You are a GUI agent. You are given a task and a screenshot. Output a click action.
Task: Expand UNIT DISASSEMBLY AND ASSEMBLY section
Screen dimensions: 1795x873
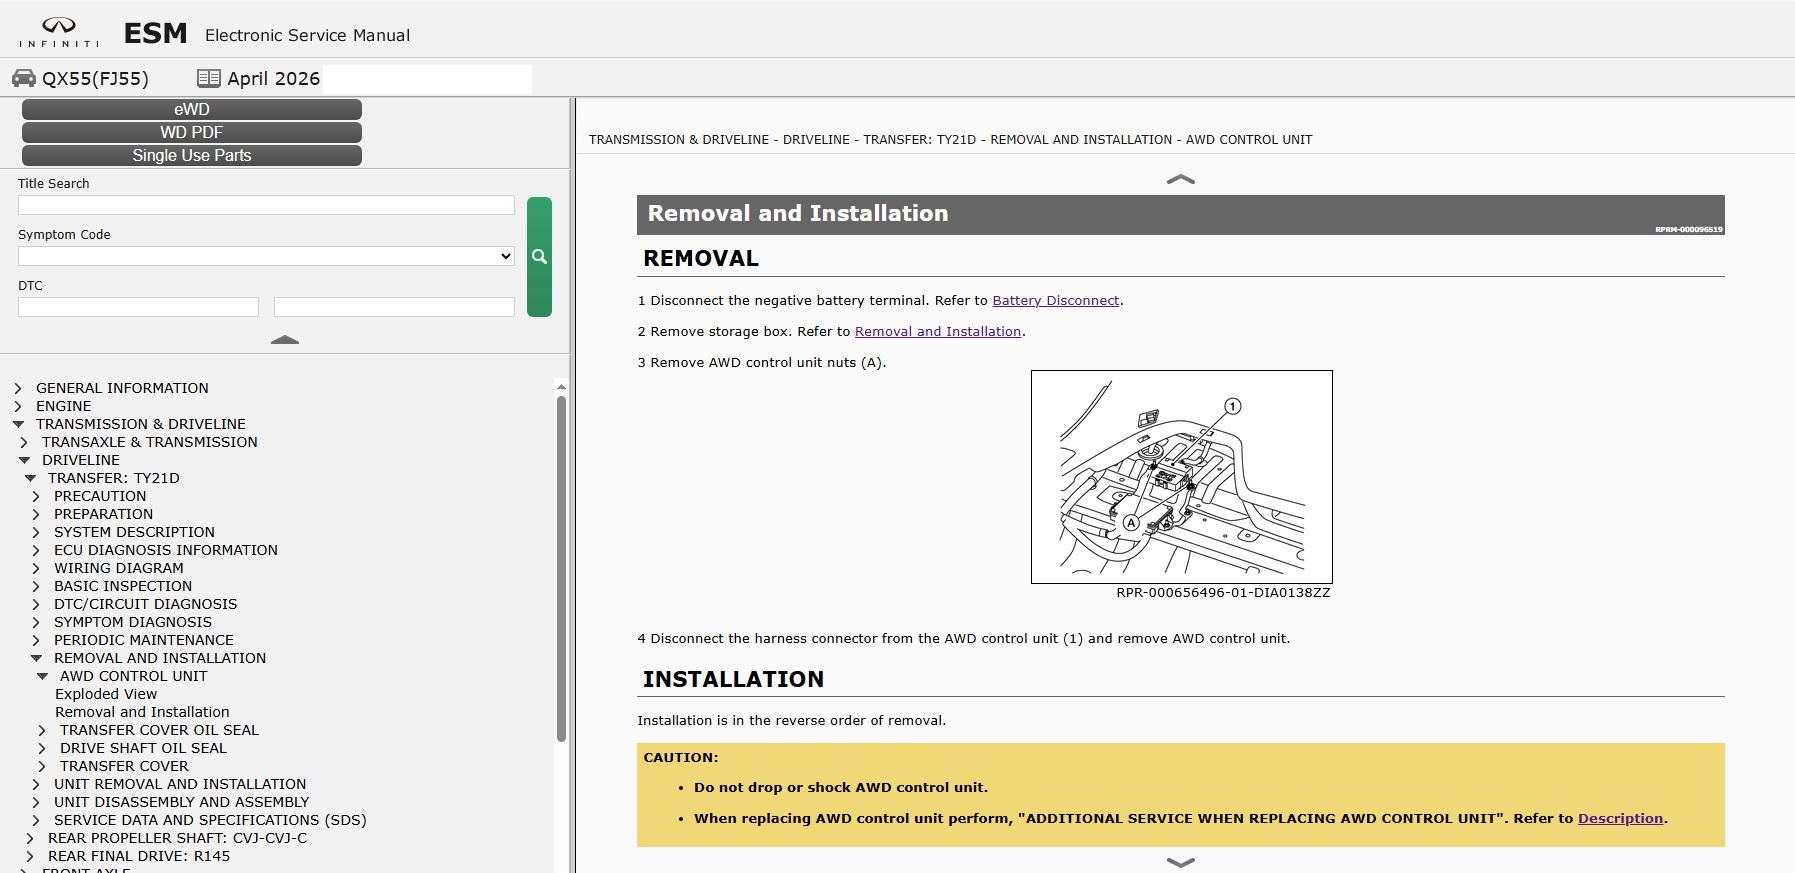pos(36,802)
